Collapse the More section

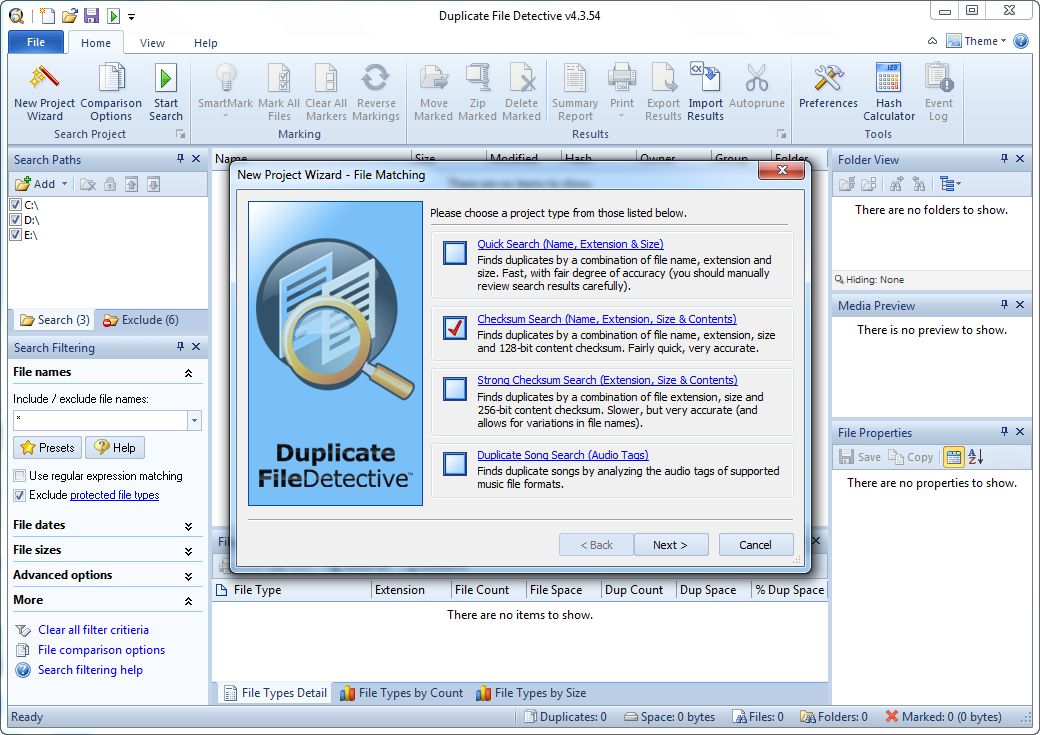[x=188, y=601]
